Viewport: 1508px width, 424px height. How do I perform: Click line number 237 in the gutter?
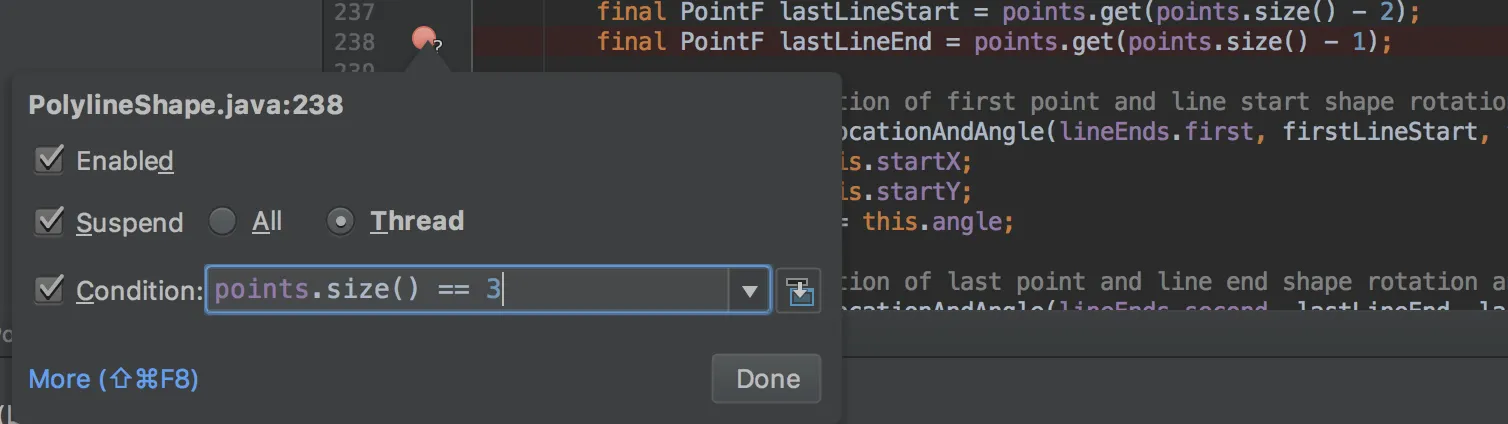355,12
